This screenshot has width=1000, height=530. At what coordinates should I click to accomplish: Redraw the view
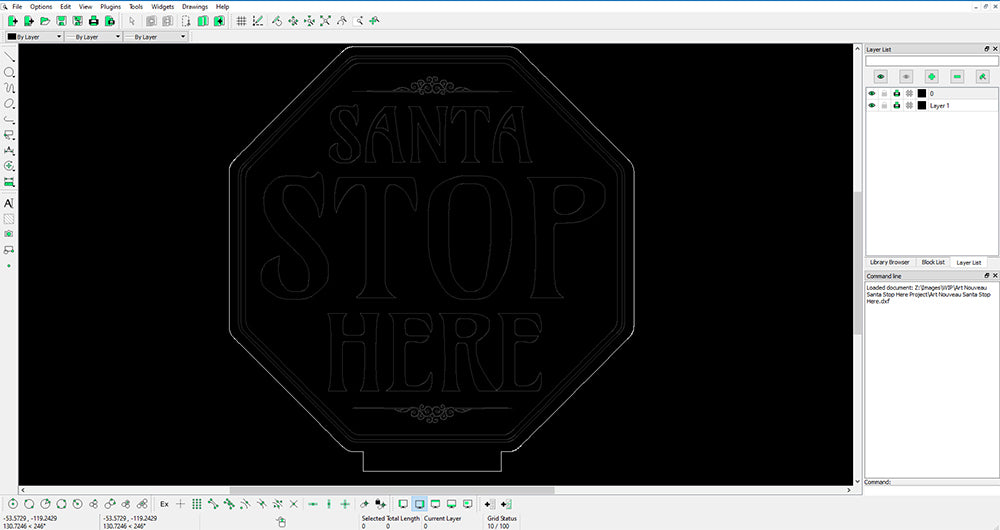coord(277,21)
